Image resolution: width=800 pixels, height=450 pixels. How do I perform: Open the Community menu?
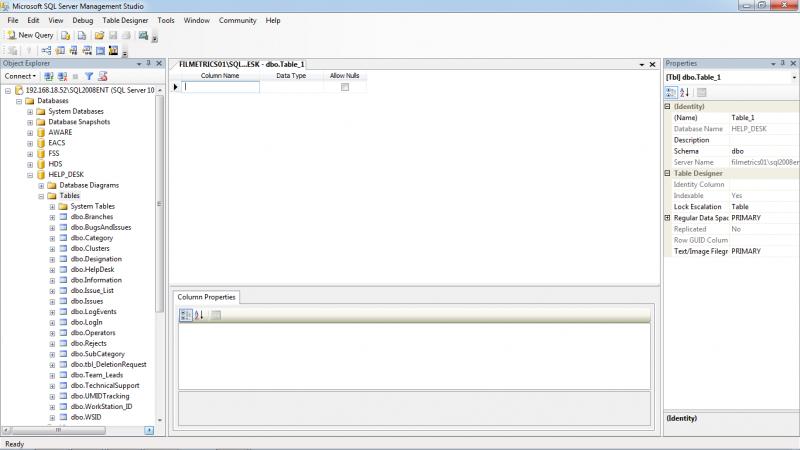237,20
